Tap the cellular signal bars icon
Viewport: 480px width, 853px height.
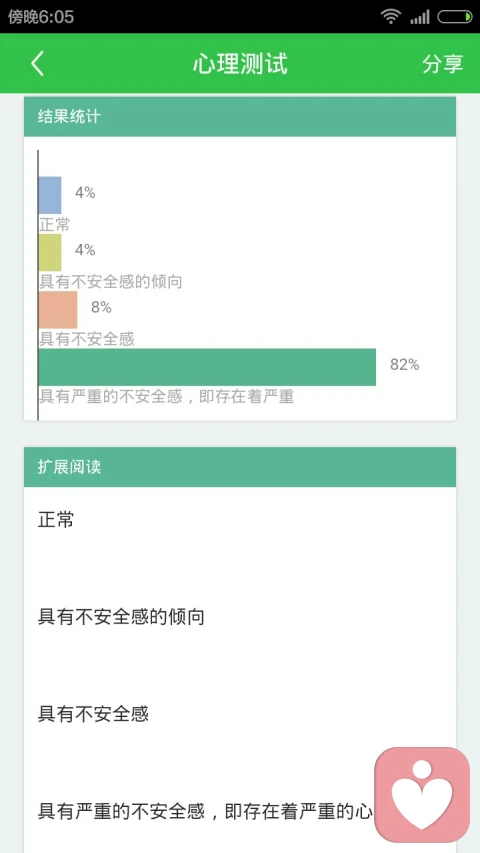point(420,17)
